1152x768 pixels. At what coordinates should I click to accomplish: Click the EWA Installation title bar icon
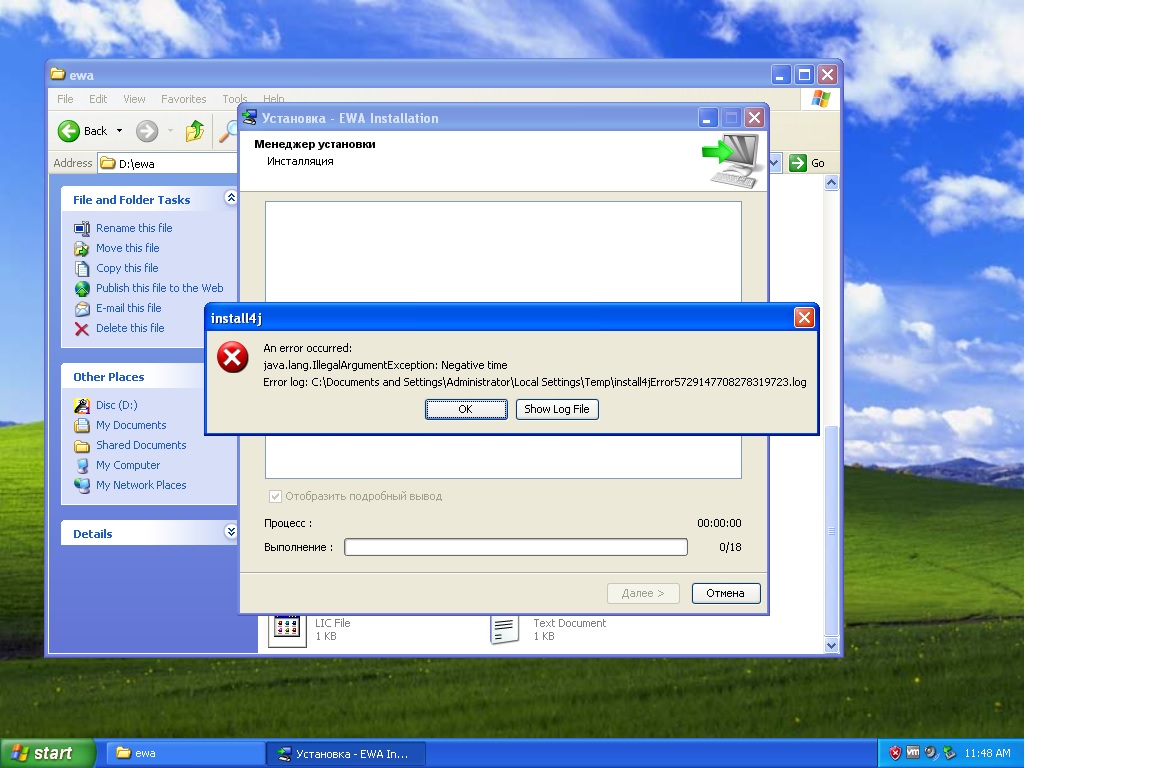[250, 118]
